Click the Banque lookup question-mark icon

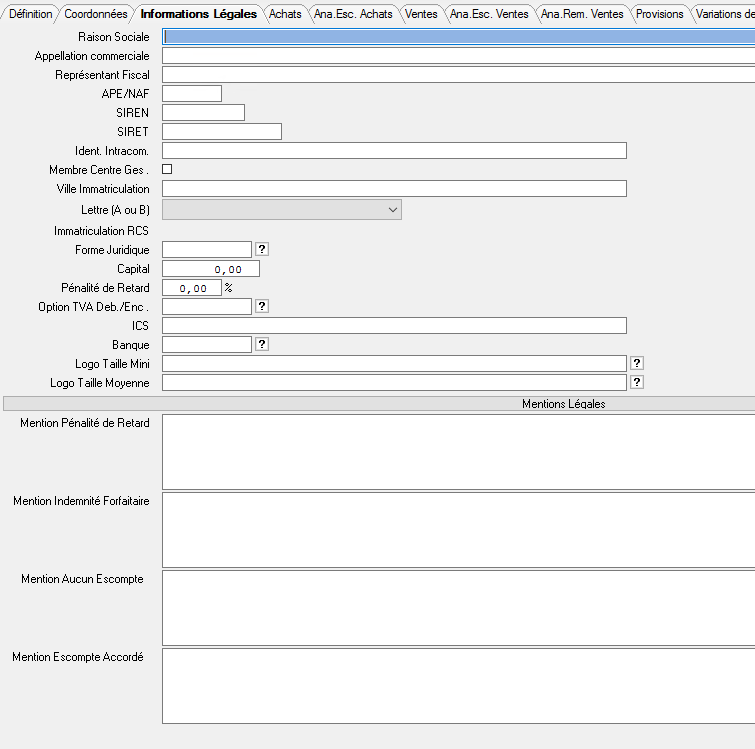point(262,345)
